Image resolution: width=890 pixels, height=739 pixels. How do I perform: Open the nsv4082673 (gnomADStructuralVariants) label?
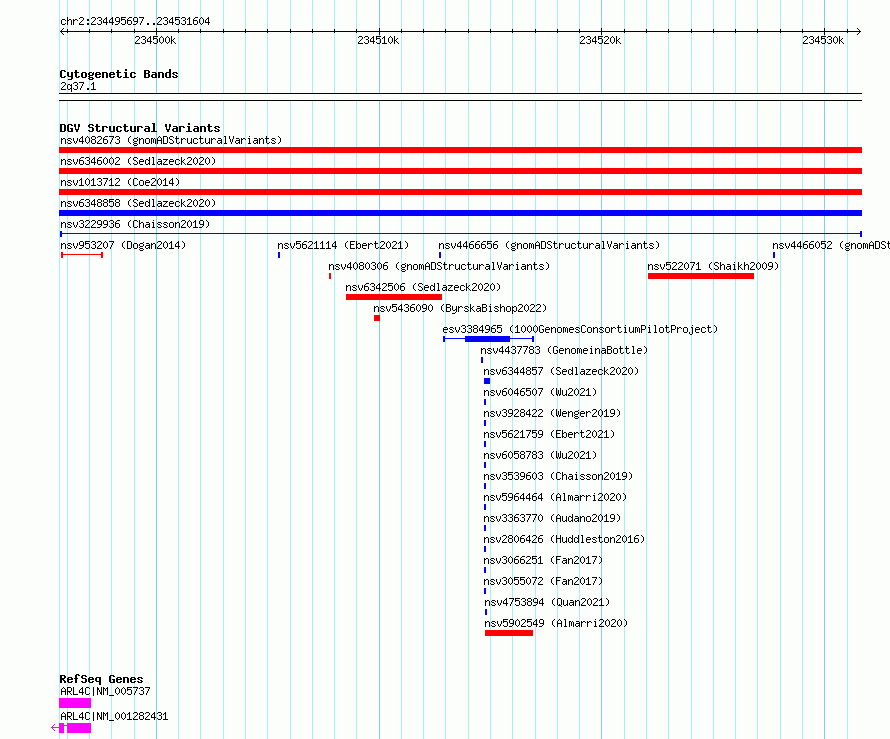(171, 140)
